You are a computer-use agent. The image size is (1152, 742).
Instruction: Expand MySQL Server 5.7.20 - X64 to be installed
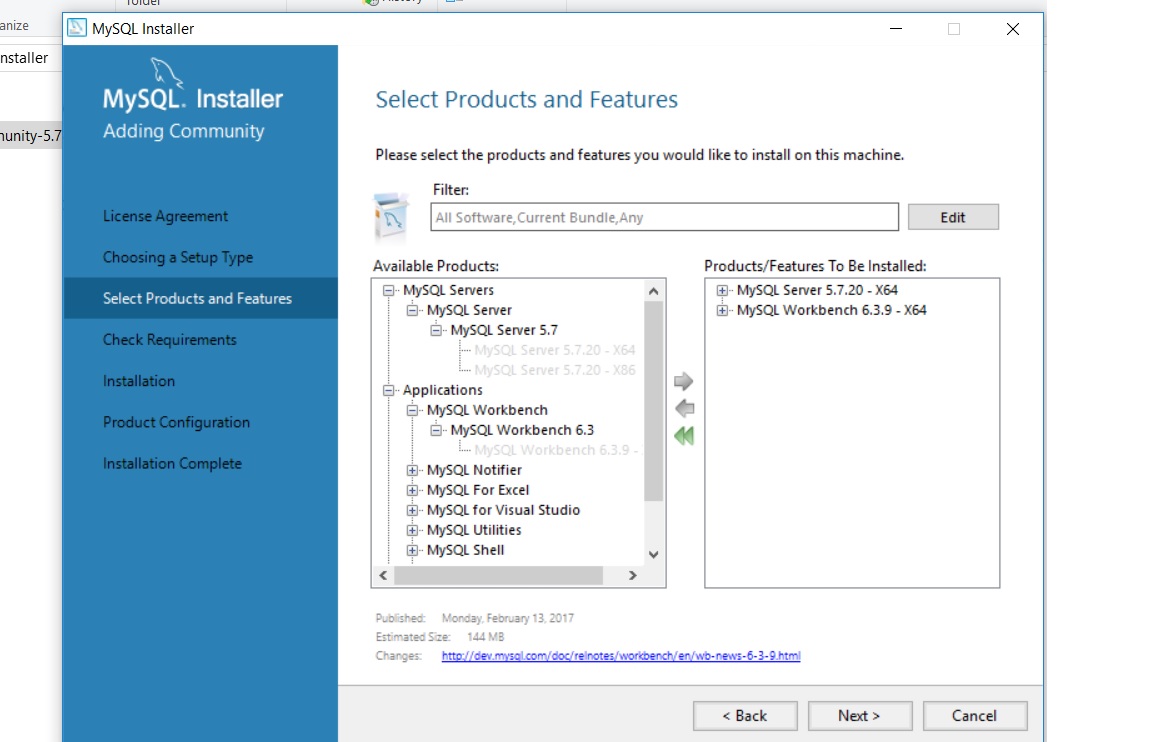click(722, 290)
